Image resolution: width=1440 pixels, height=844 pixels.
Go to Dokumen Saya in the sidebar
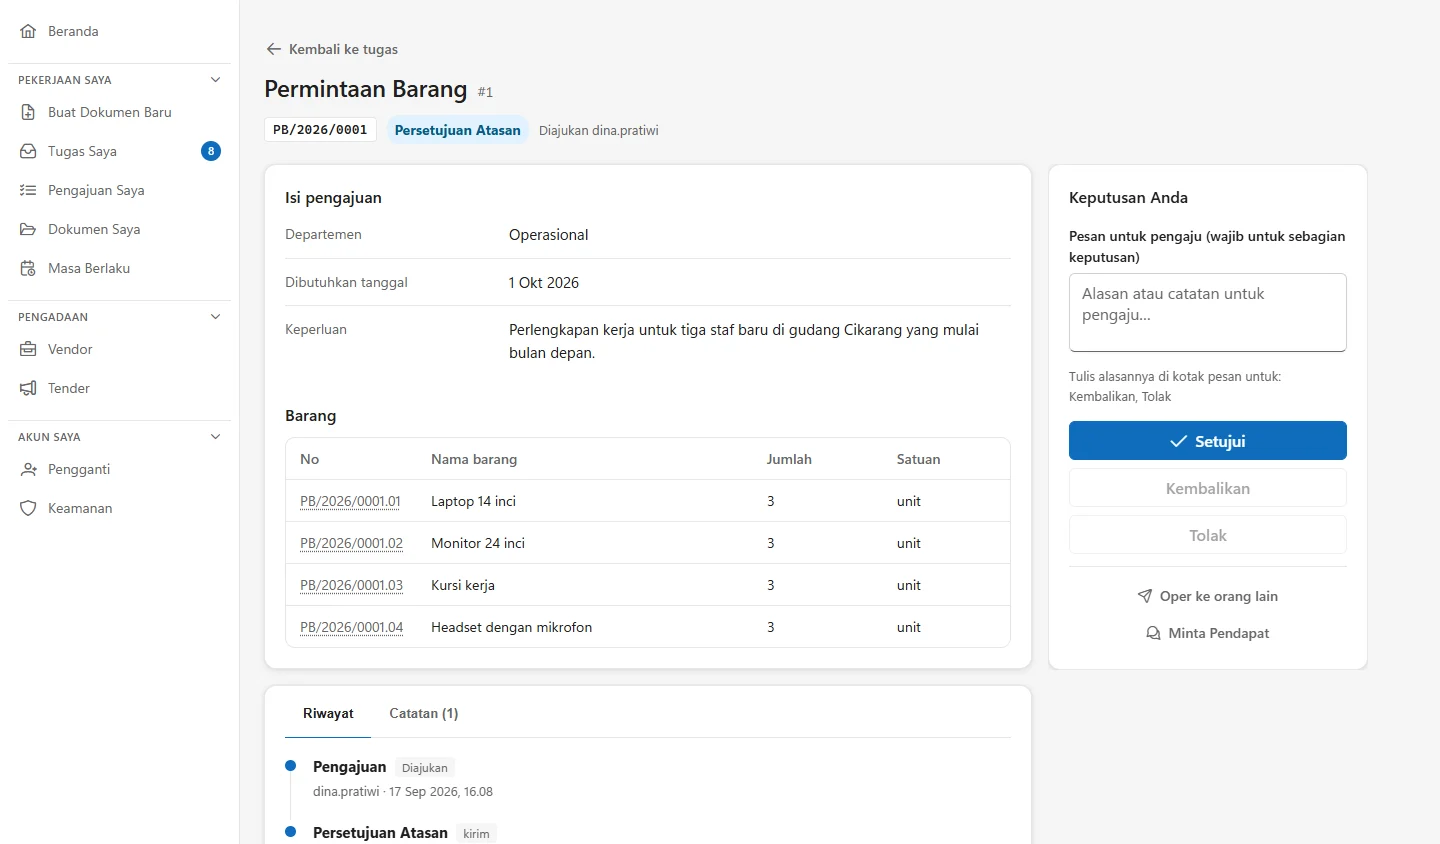tap(120, 229)
